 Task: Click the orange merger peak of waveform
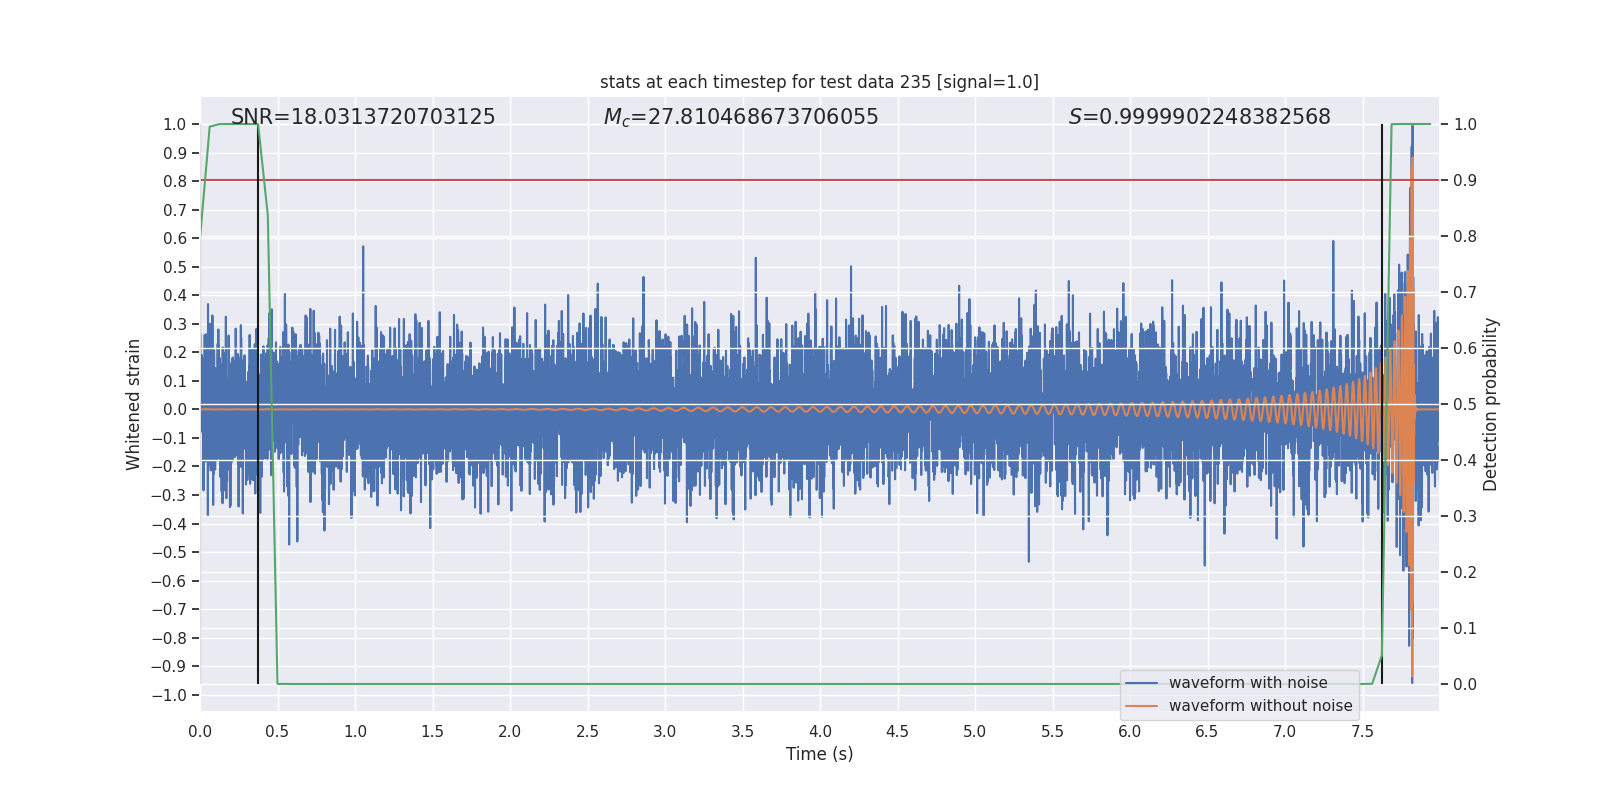(x=1411, y=160)
